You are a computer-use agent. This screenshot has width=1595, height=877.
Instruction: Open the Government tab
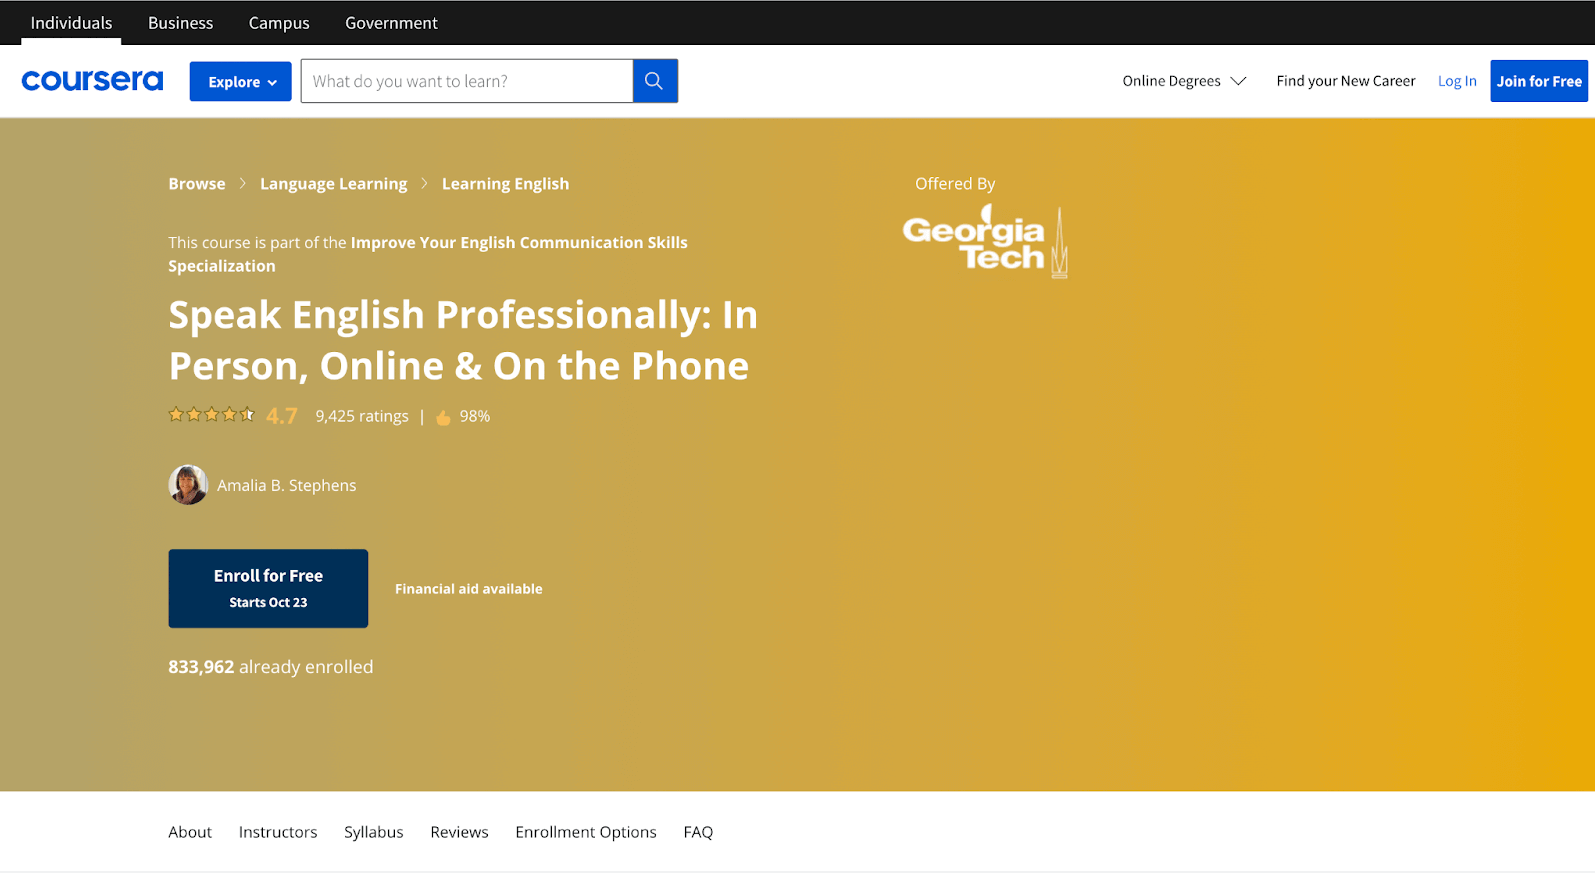[391, 23]
